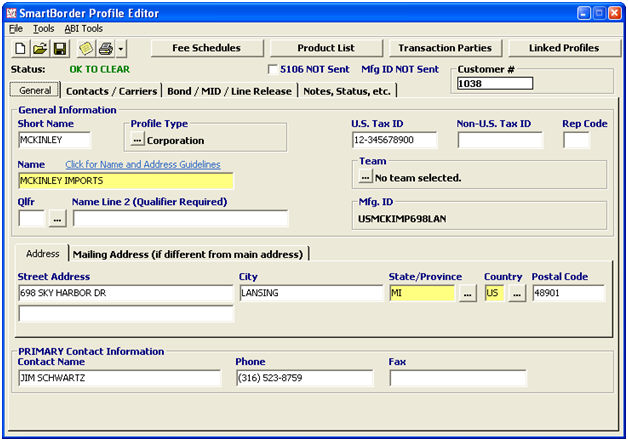
Task: Switch to the Contacts / Carriers tab
Action: click(x=111, y=91)
